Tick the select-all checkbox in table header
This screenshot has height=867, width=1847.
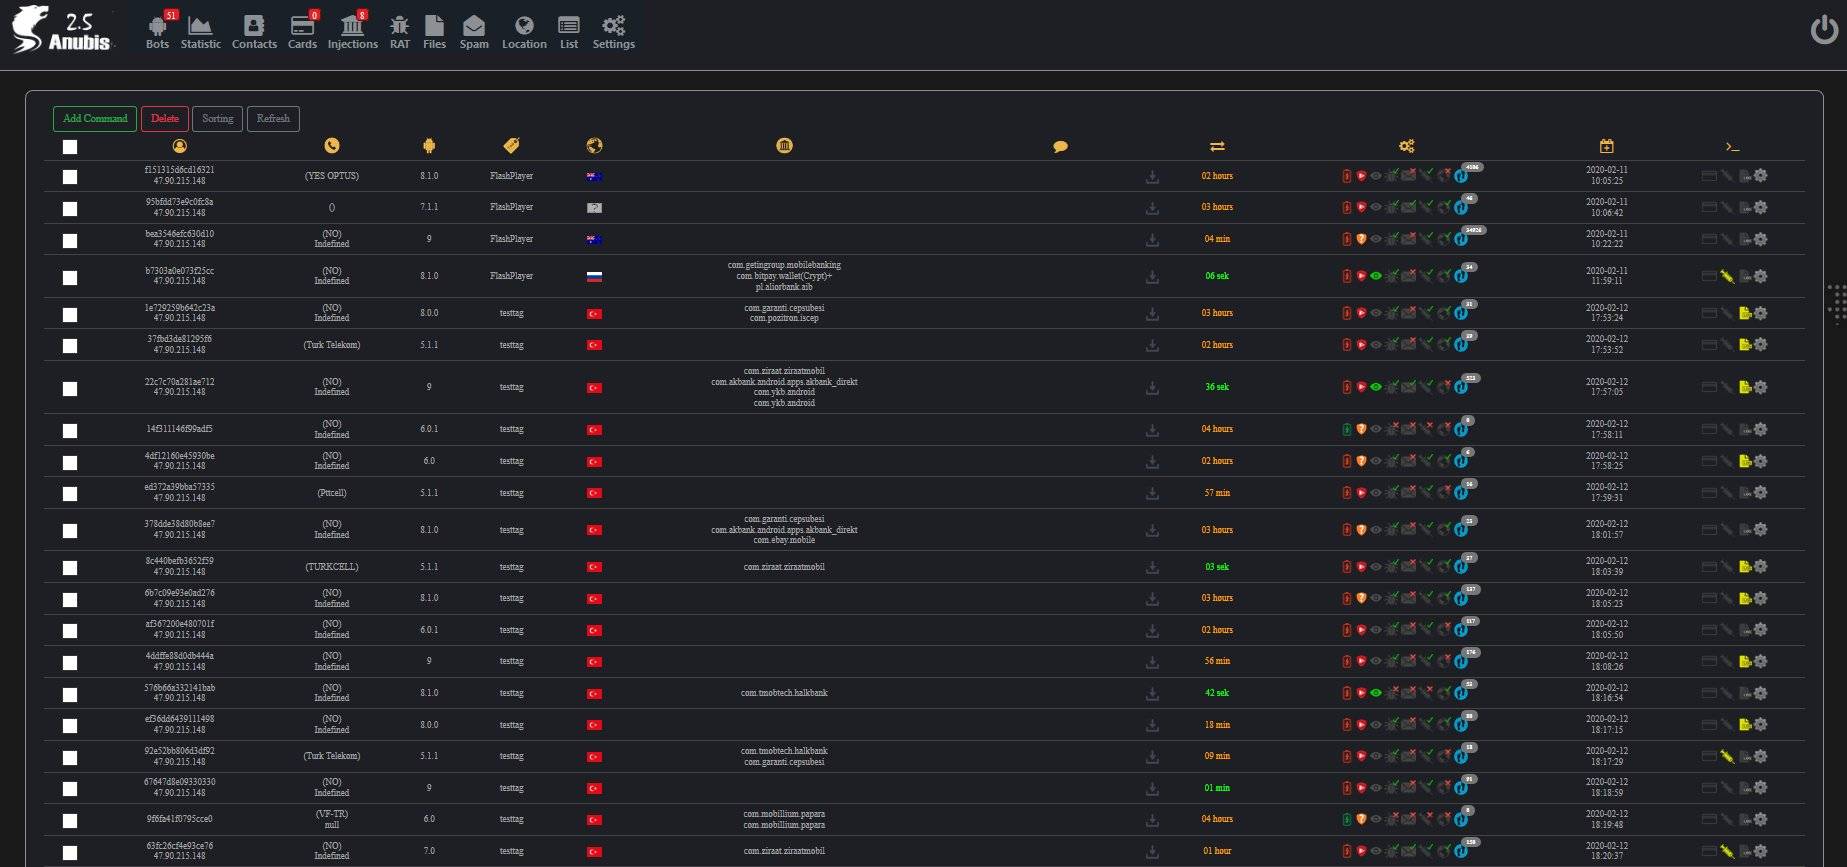[70, 147]
